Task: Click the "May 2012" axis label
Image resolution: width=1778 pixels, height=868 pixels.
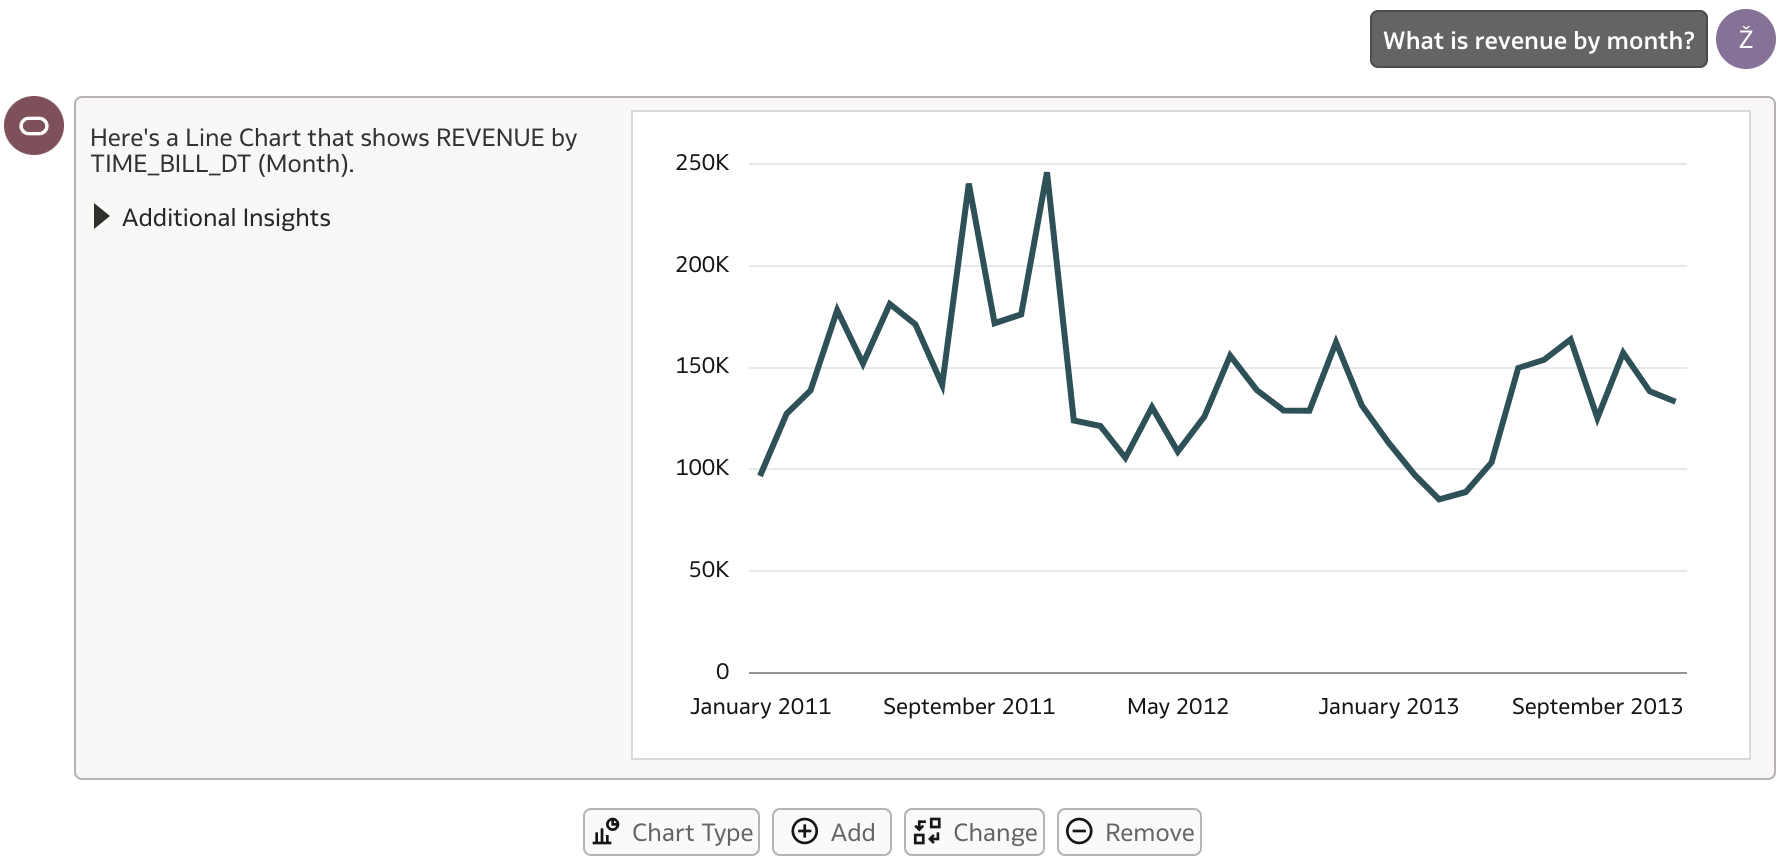Action: (1178, 707)
